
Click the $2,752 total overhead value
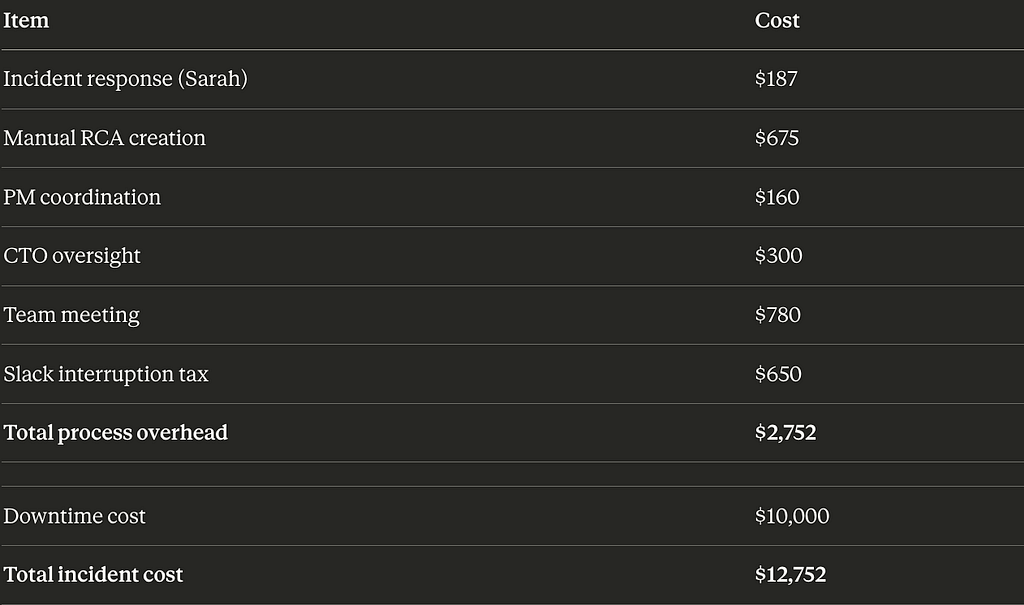pyautogui.click(x=786, y=433)
